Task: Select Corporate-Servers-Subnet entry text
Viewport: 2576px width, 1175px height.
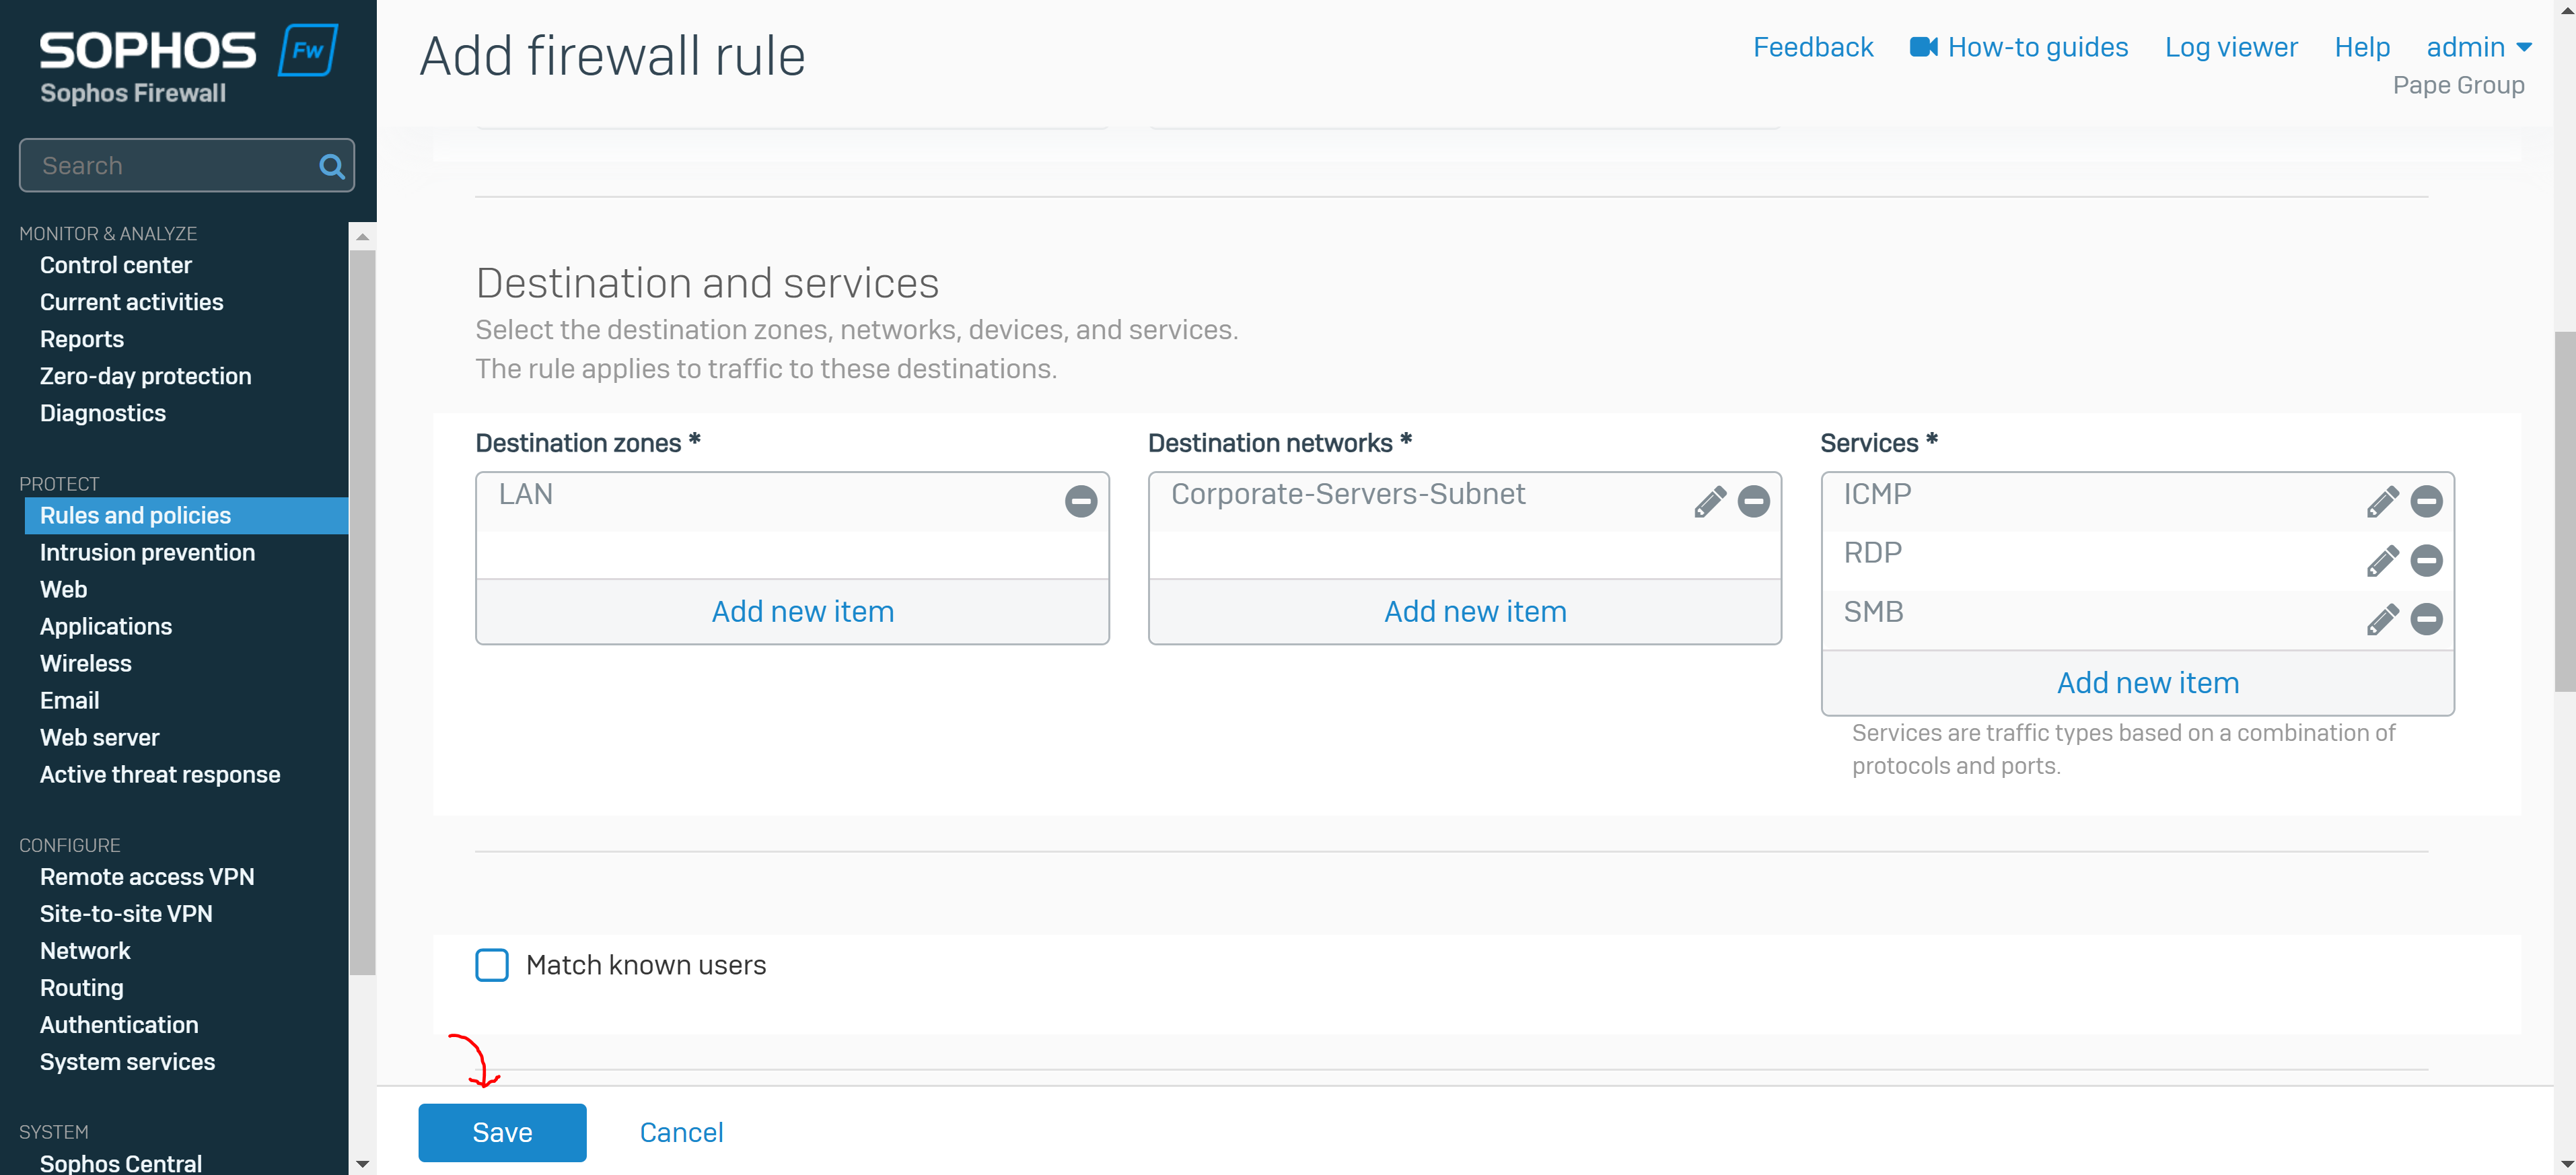Action: point(1347,494)
